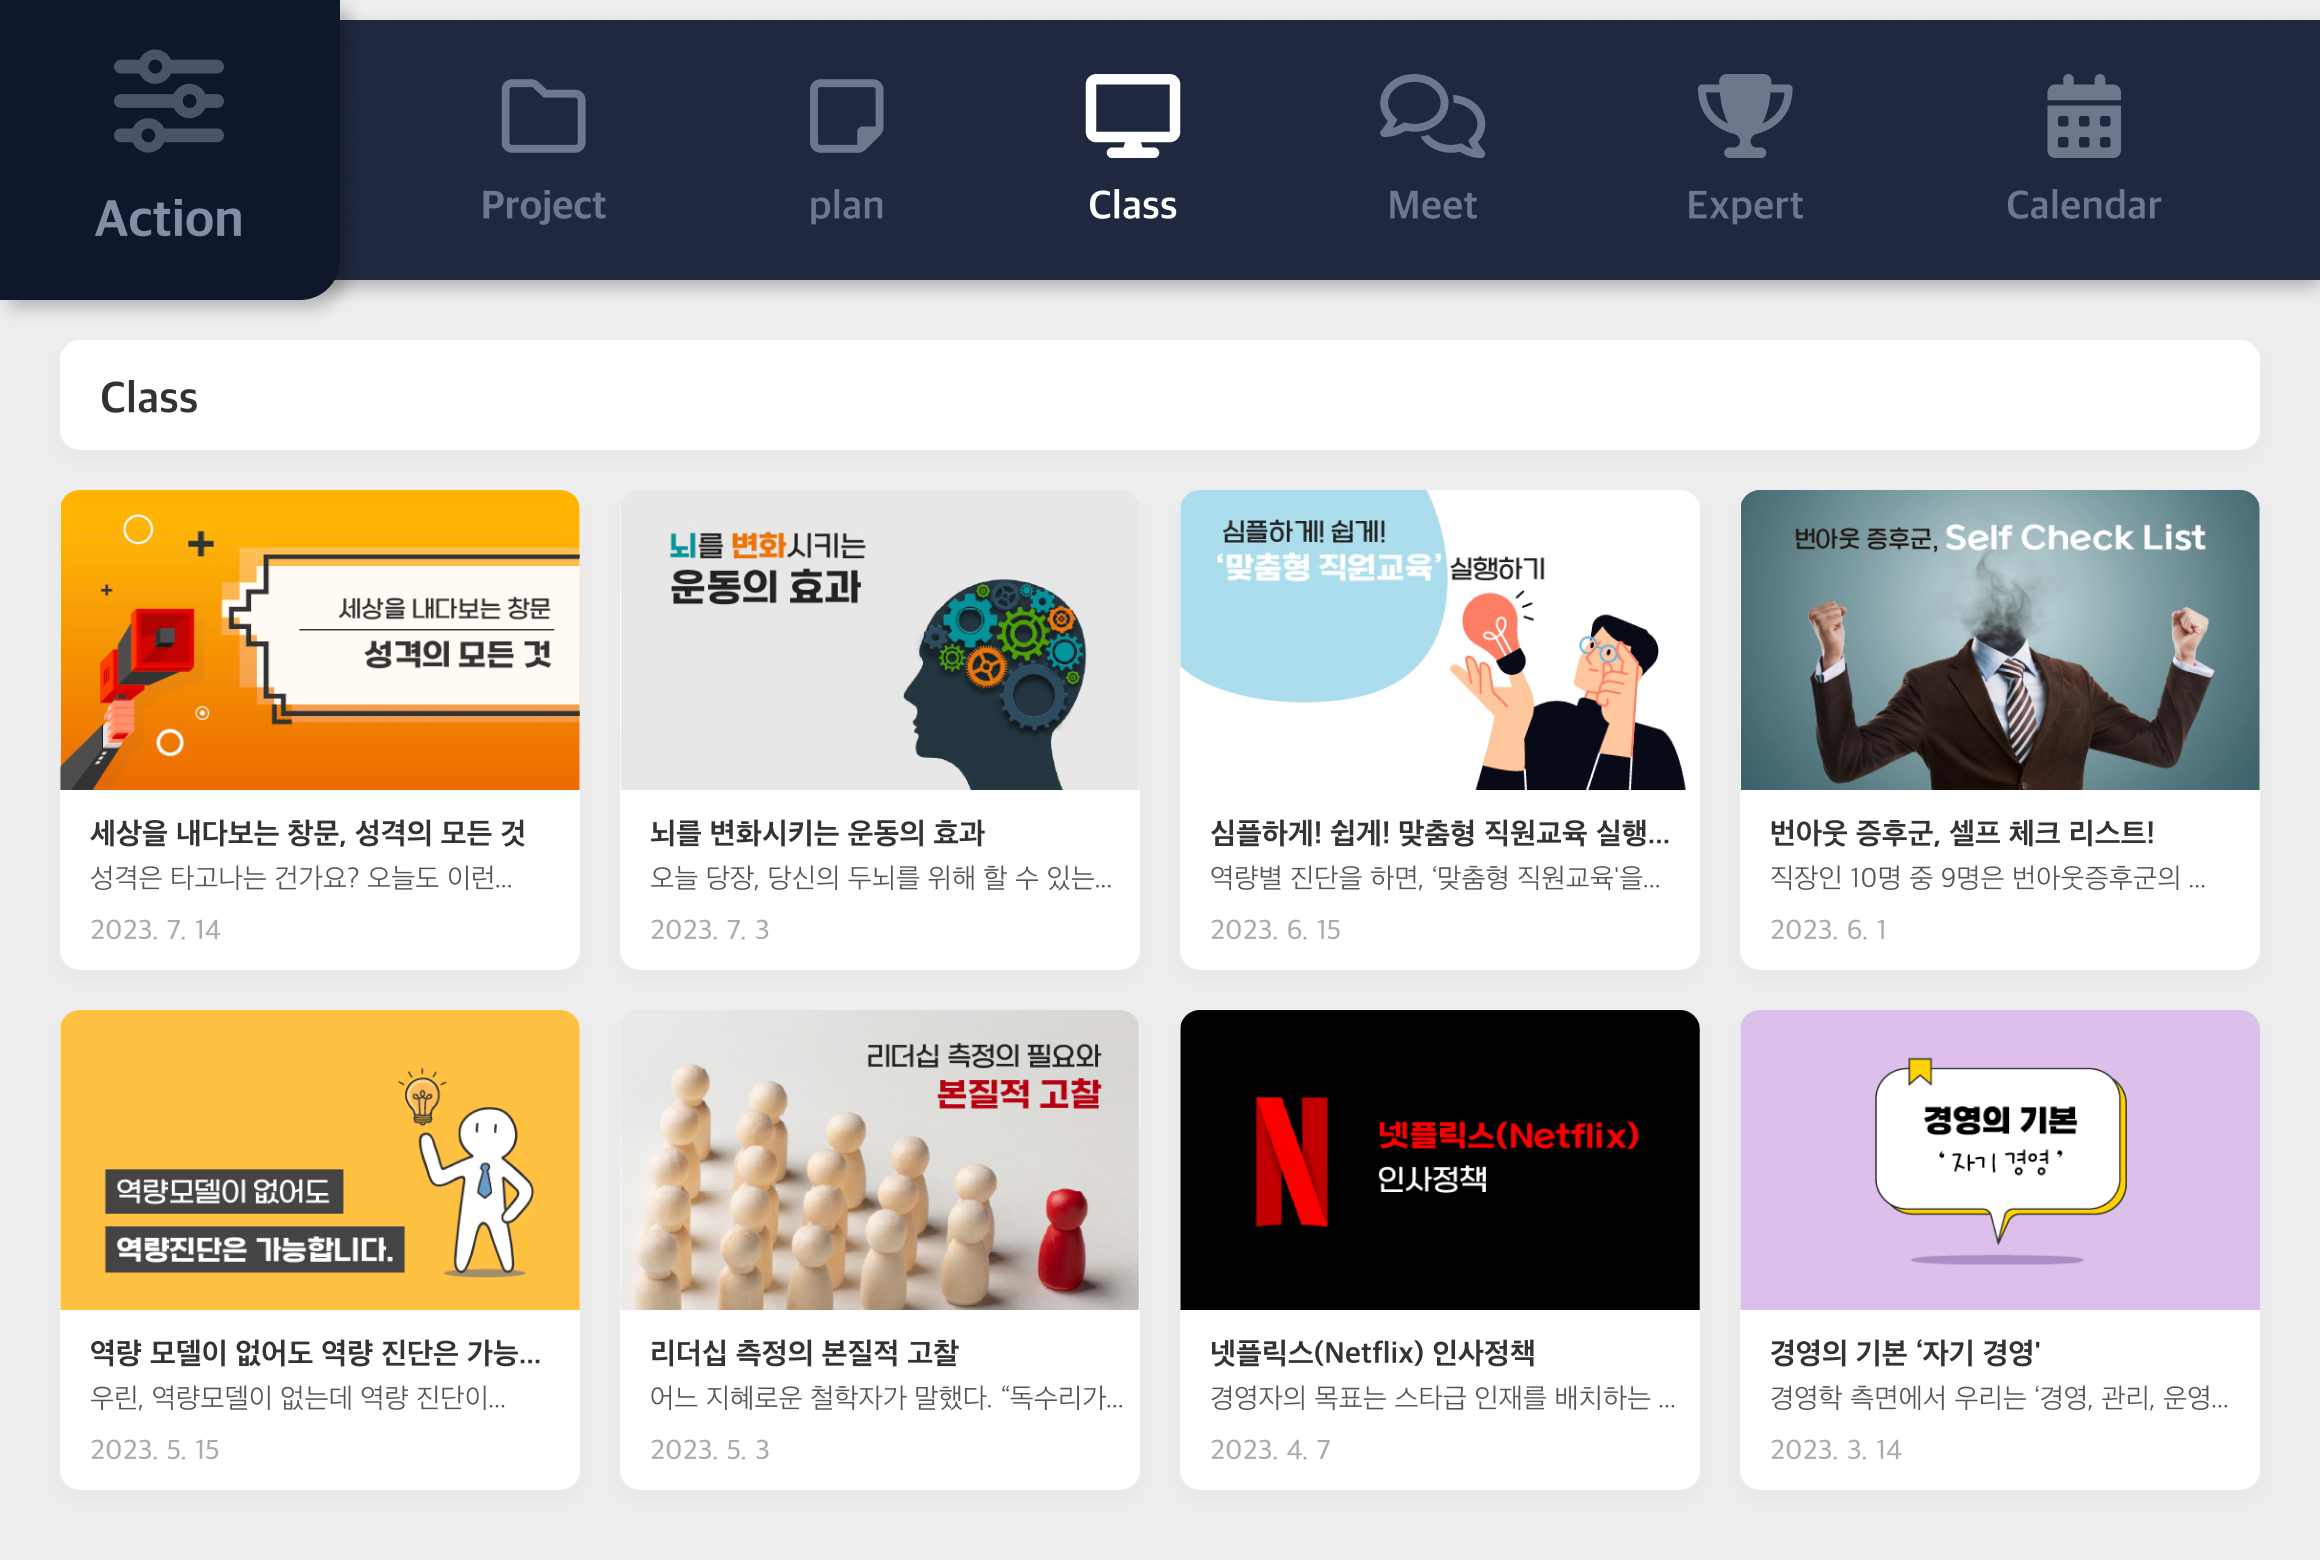Click the Action sliders icon
Viewport: 2320px width, 1560px height.
(168, 100)
